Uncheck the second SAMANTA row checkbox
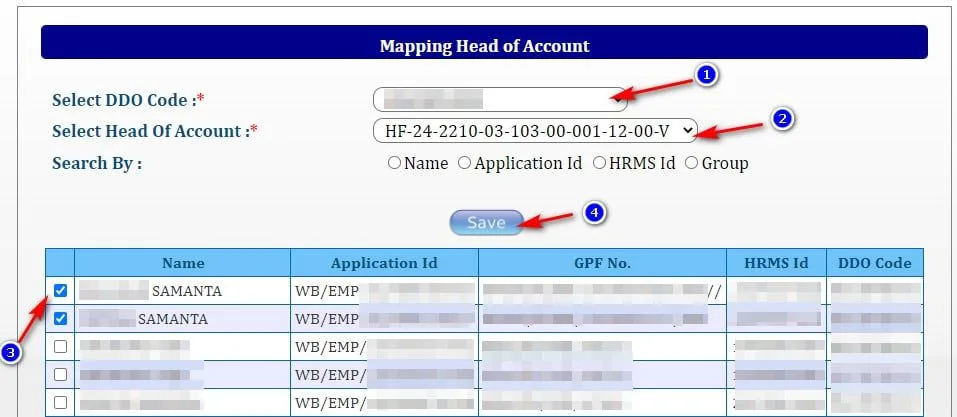957x417 pixels. point(60,318)
